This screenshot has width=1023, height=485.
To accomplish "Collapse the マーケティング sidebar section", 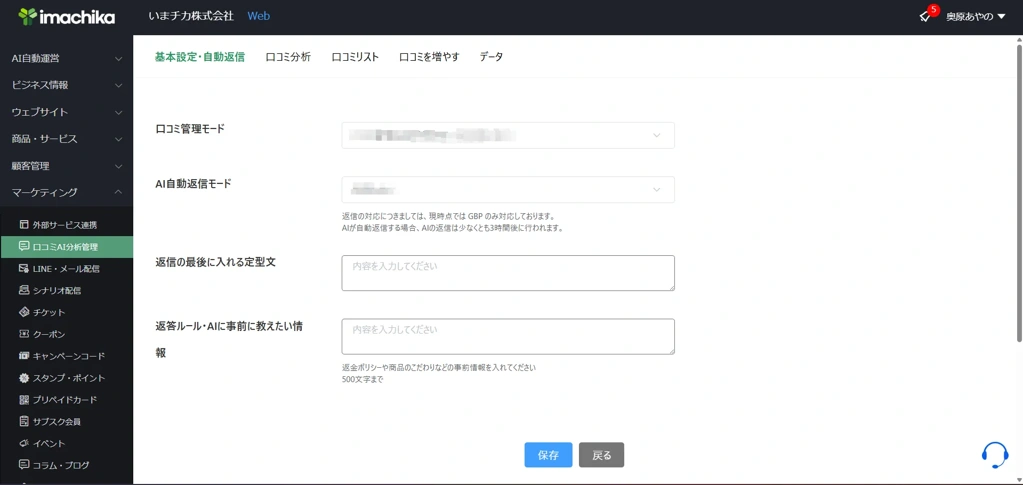I will pyautogui.click(x=67, y=192).
